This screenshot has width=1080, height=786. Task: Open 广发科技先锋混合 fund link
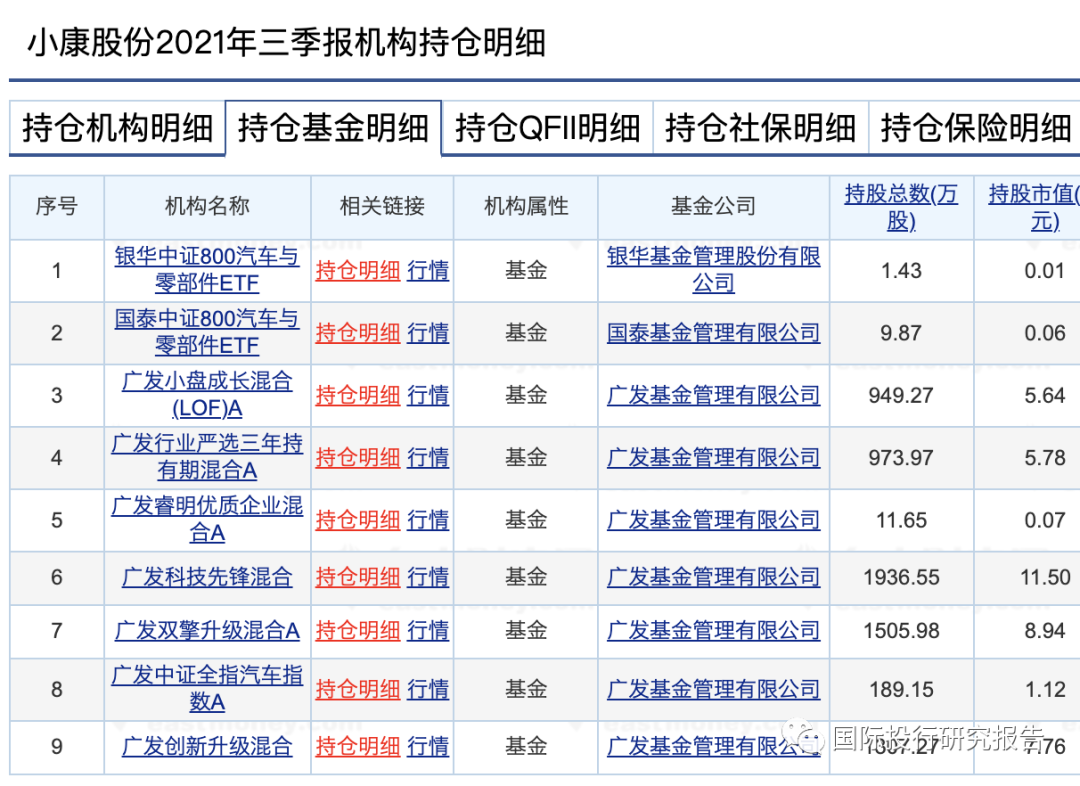207,577
